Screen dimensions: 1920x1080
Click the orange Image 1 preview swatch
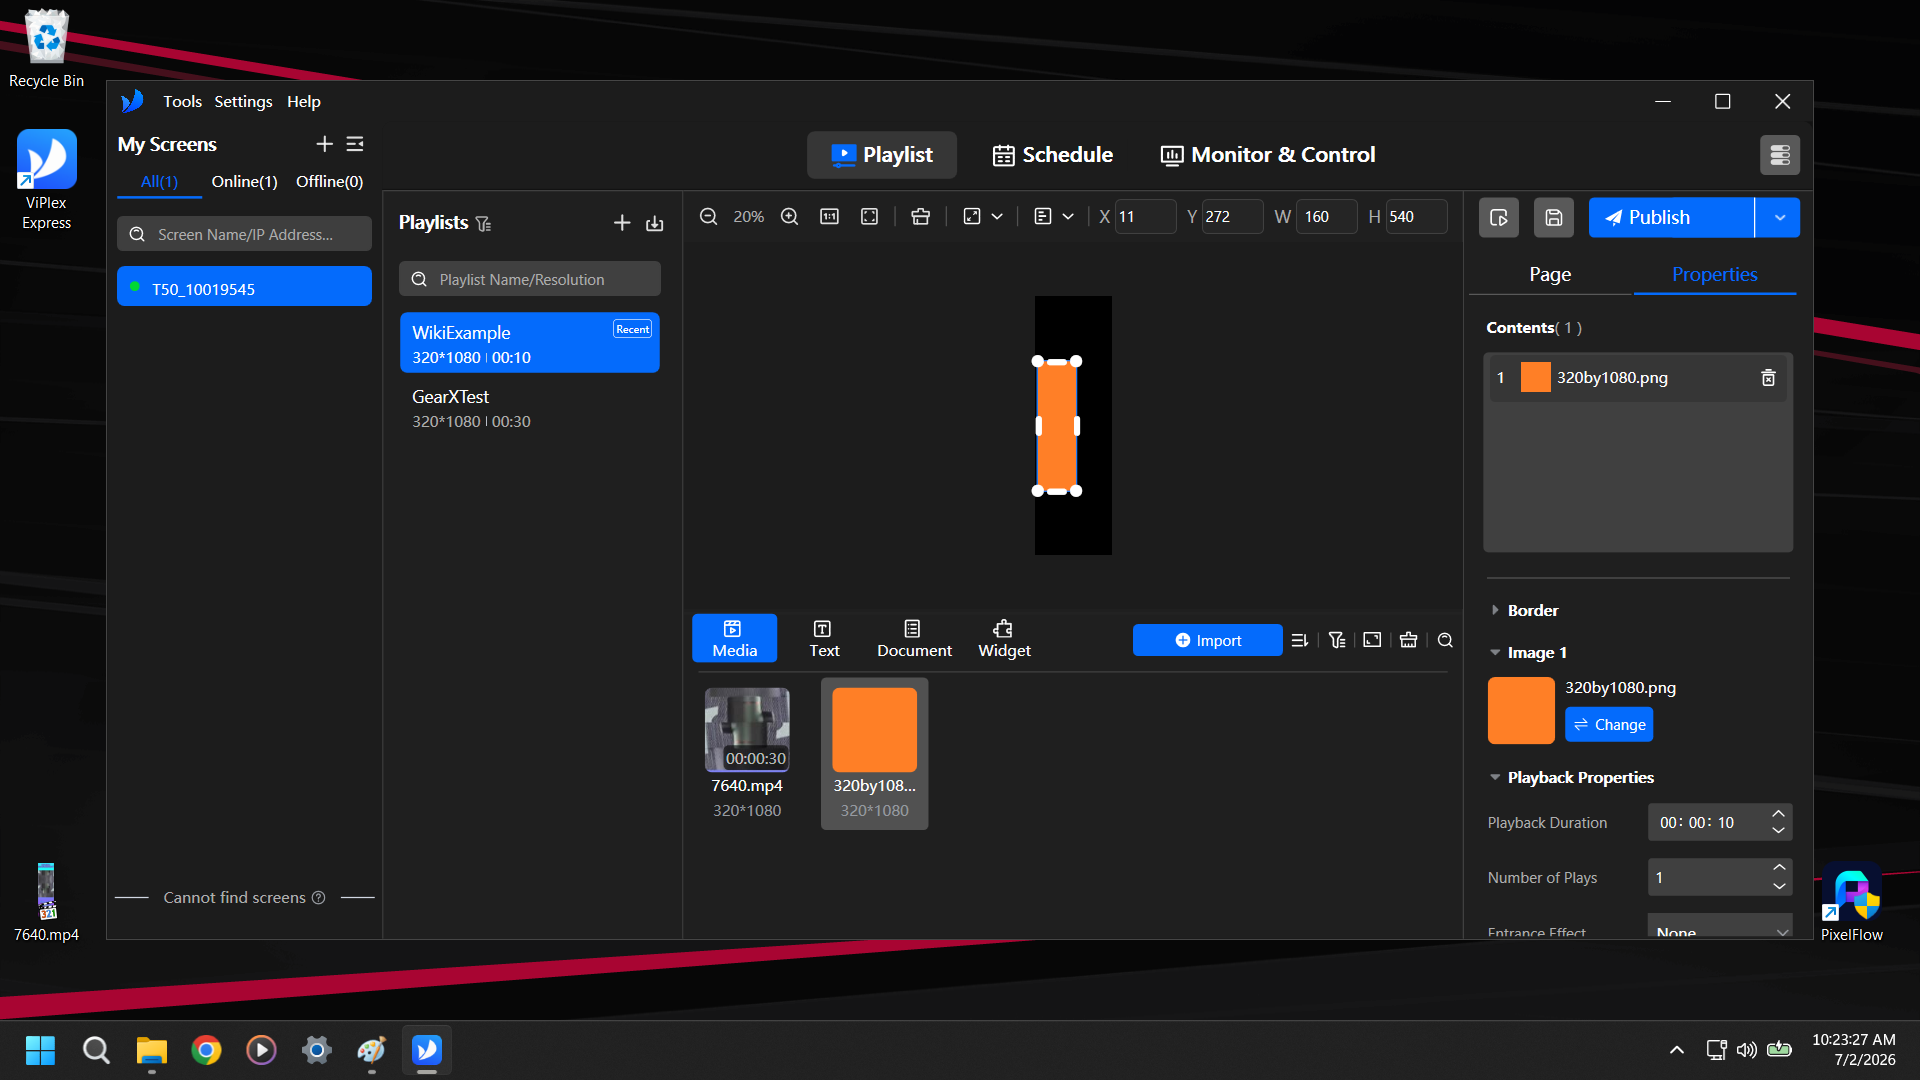click(1521, 710)
